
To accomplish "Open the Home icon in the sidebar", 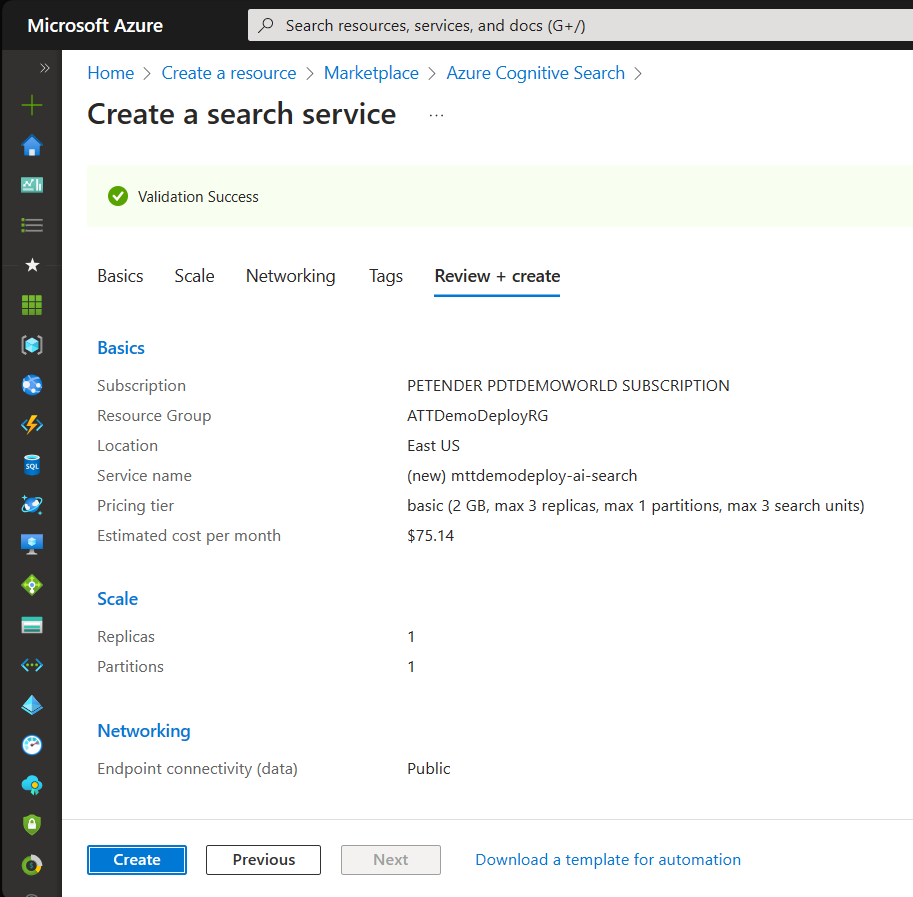I will coord(32,146).
